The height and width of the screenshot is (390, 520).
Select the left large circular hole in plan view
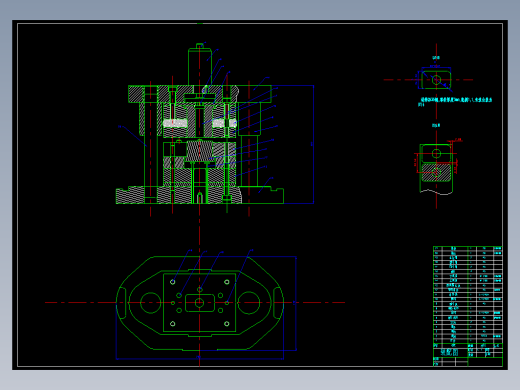point(151,303)
